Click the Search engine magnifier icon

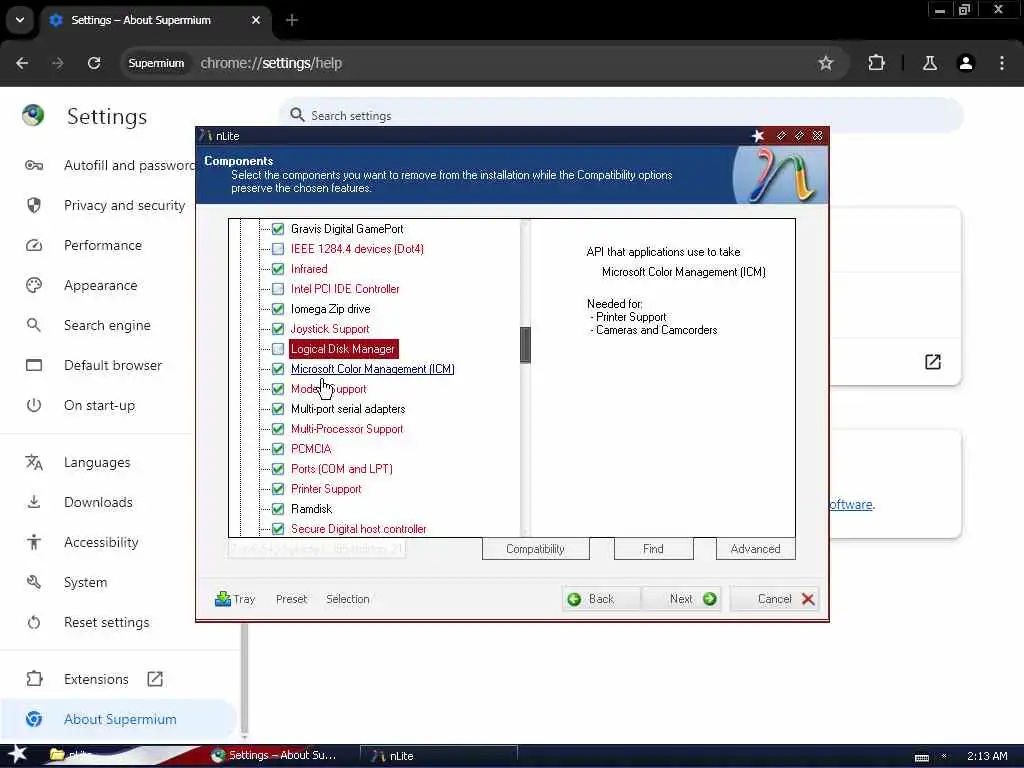coord(34,325)
